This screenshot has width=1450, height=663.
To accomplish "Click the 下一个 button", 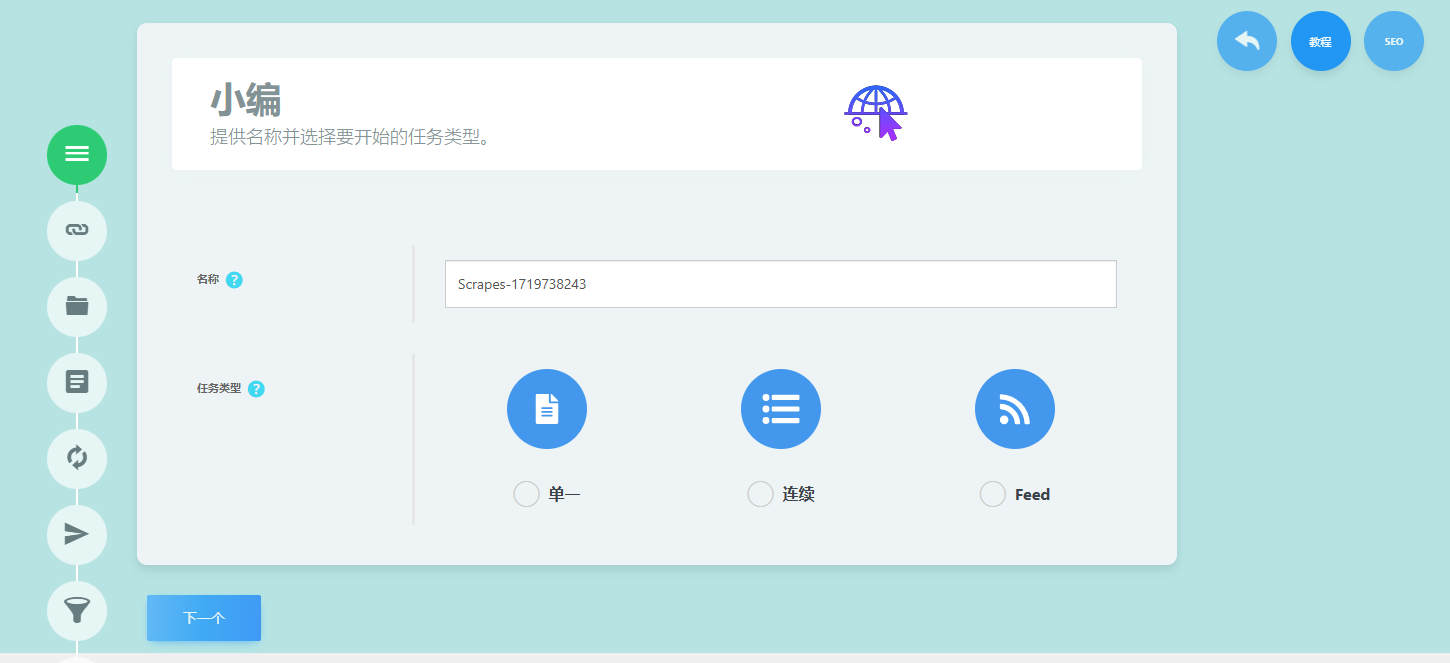I will coord(203,618).
